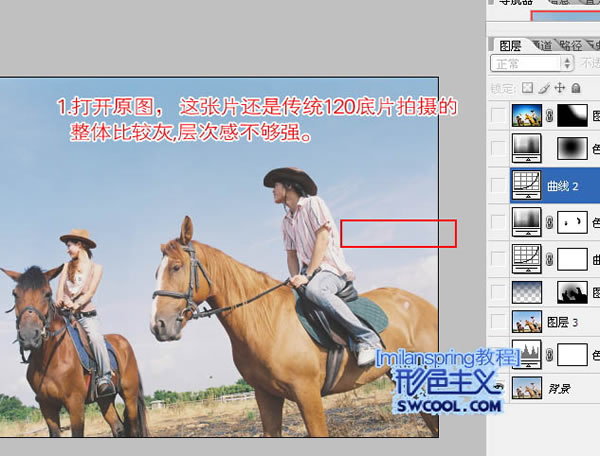Click the lock transparent pixels icon
Viewport: 600px width, 456px height.
click(x=529, y=88)
